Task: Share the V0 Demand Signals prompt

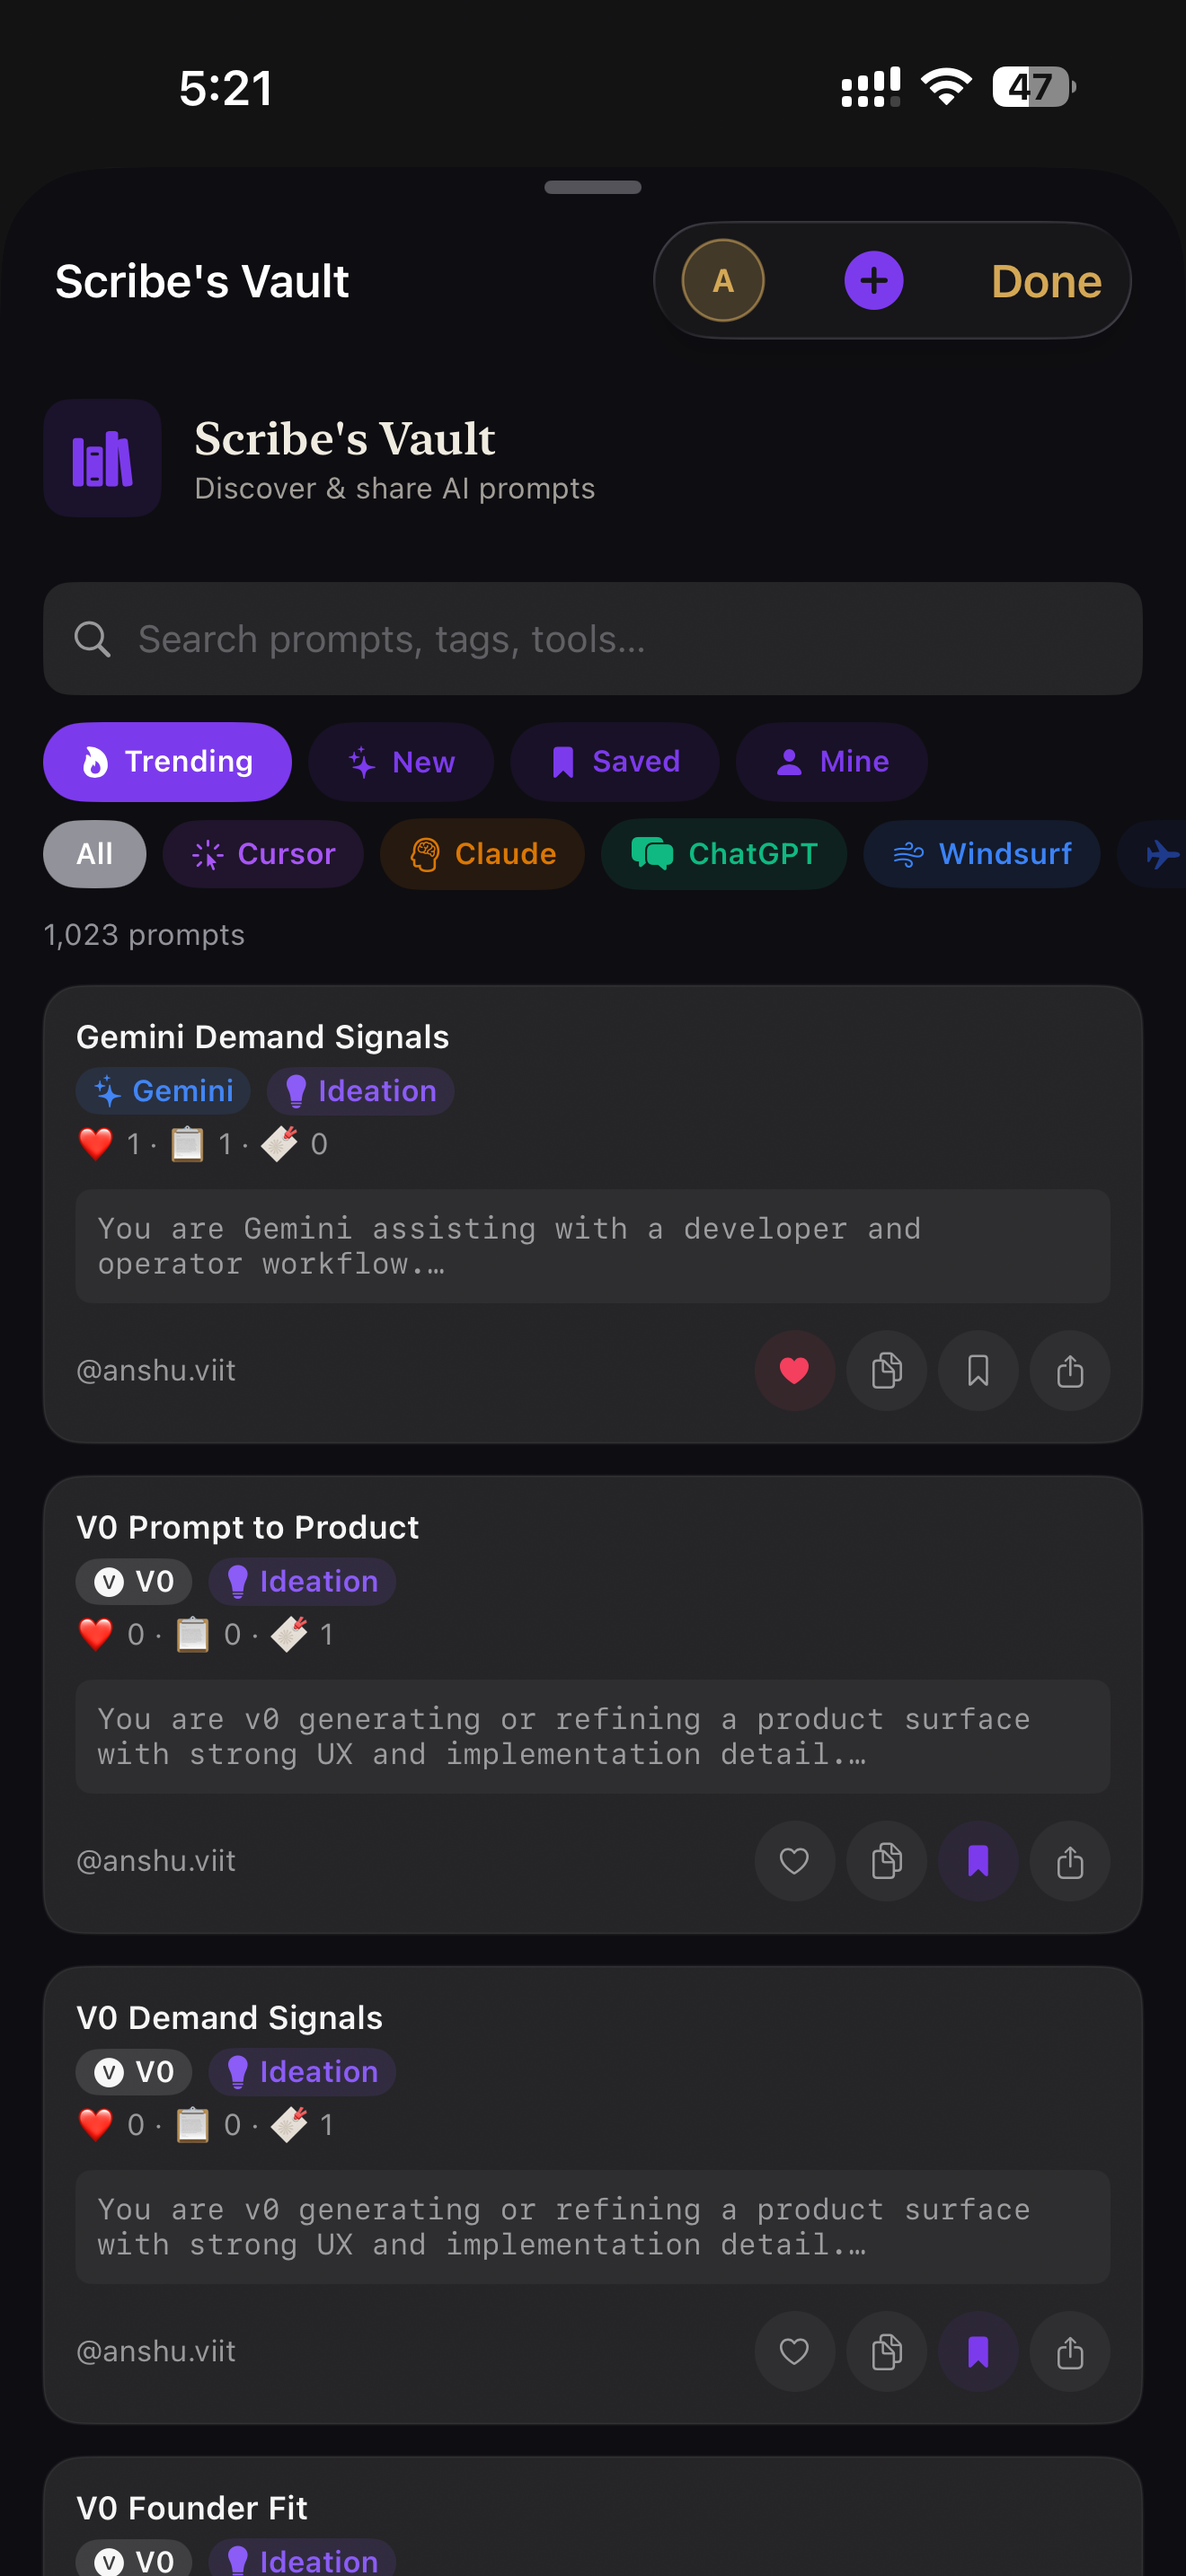Action: click(1069, 2351)
